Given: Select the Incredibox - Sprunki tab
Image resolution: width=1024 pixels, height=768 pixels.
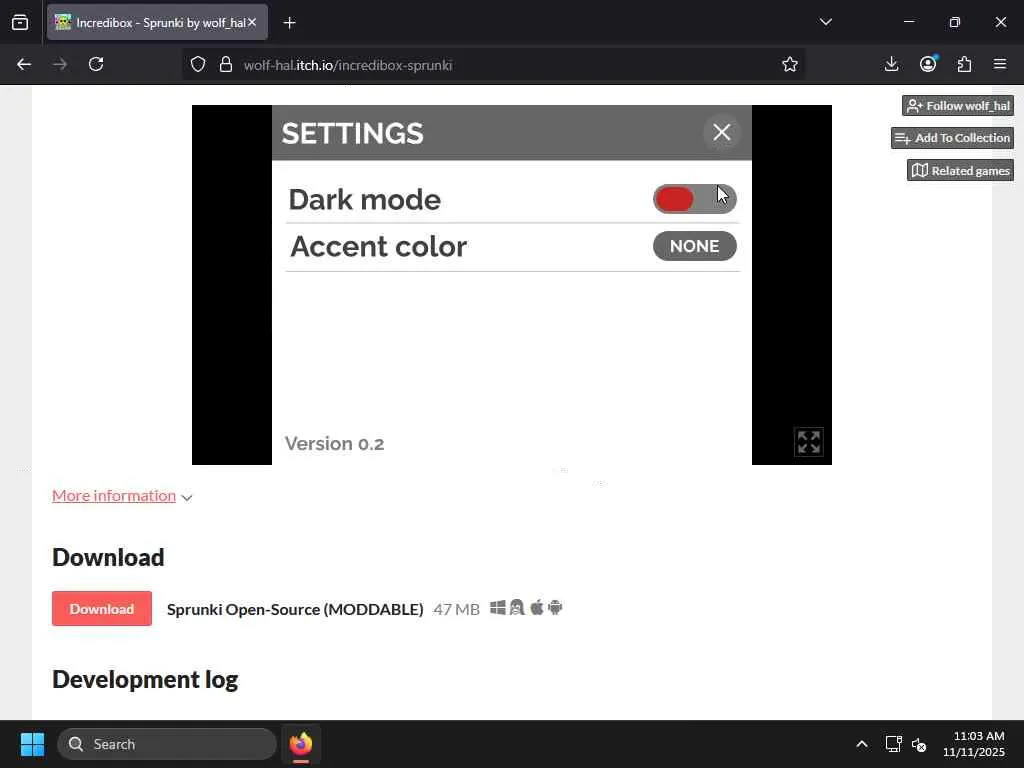Looking at the screenshot, I should 157,22.
